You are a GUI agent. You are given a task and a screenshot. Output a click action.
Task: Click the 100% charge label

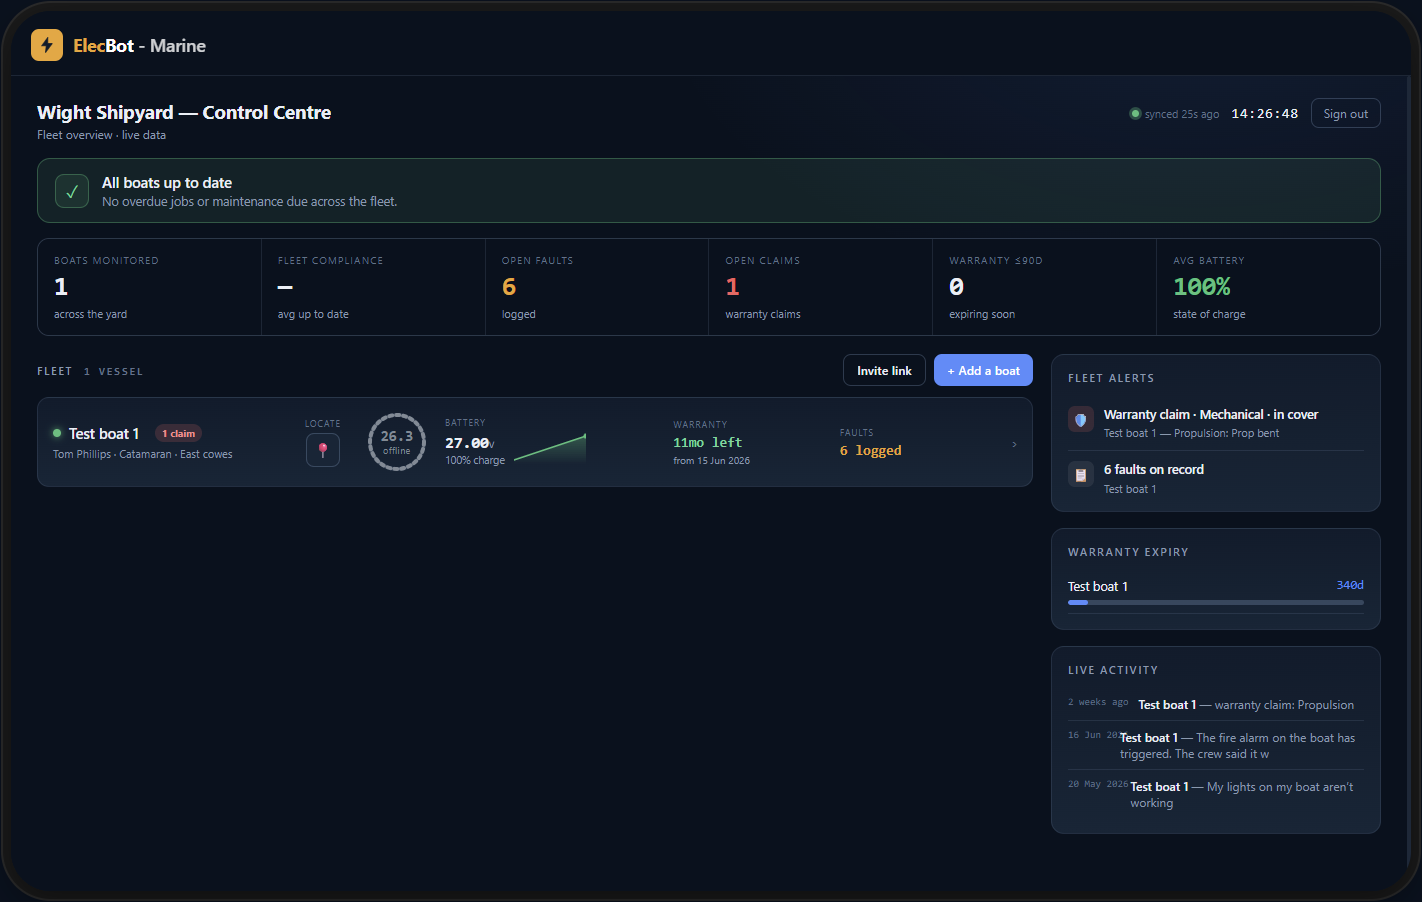tap(475, 460)
